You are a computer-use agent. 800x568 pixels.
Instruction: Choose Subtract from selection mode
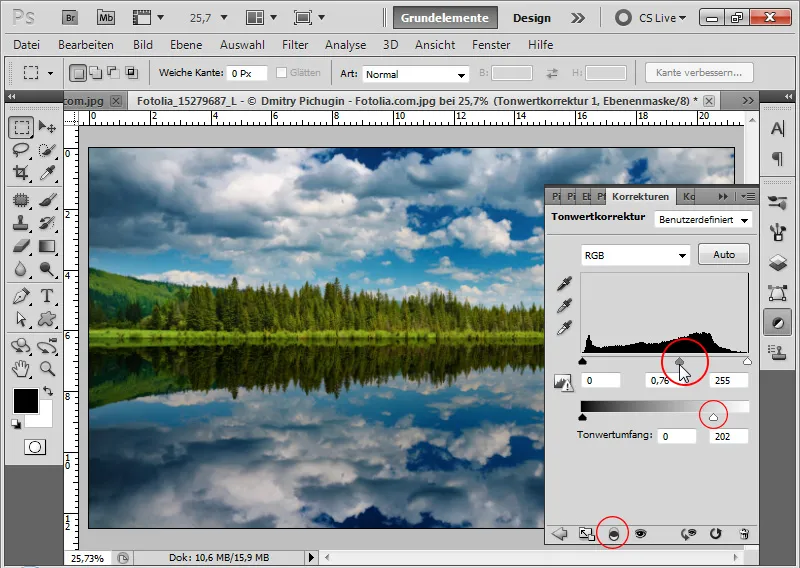[x=113, y=73]
